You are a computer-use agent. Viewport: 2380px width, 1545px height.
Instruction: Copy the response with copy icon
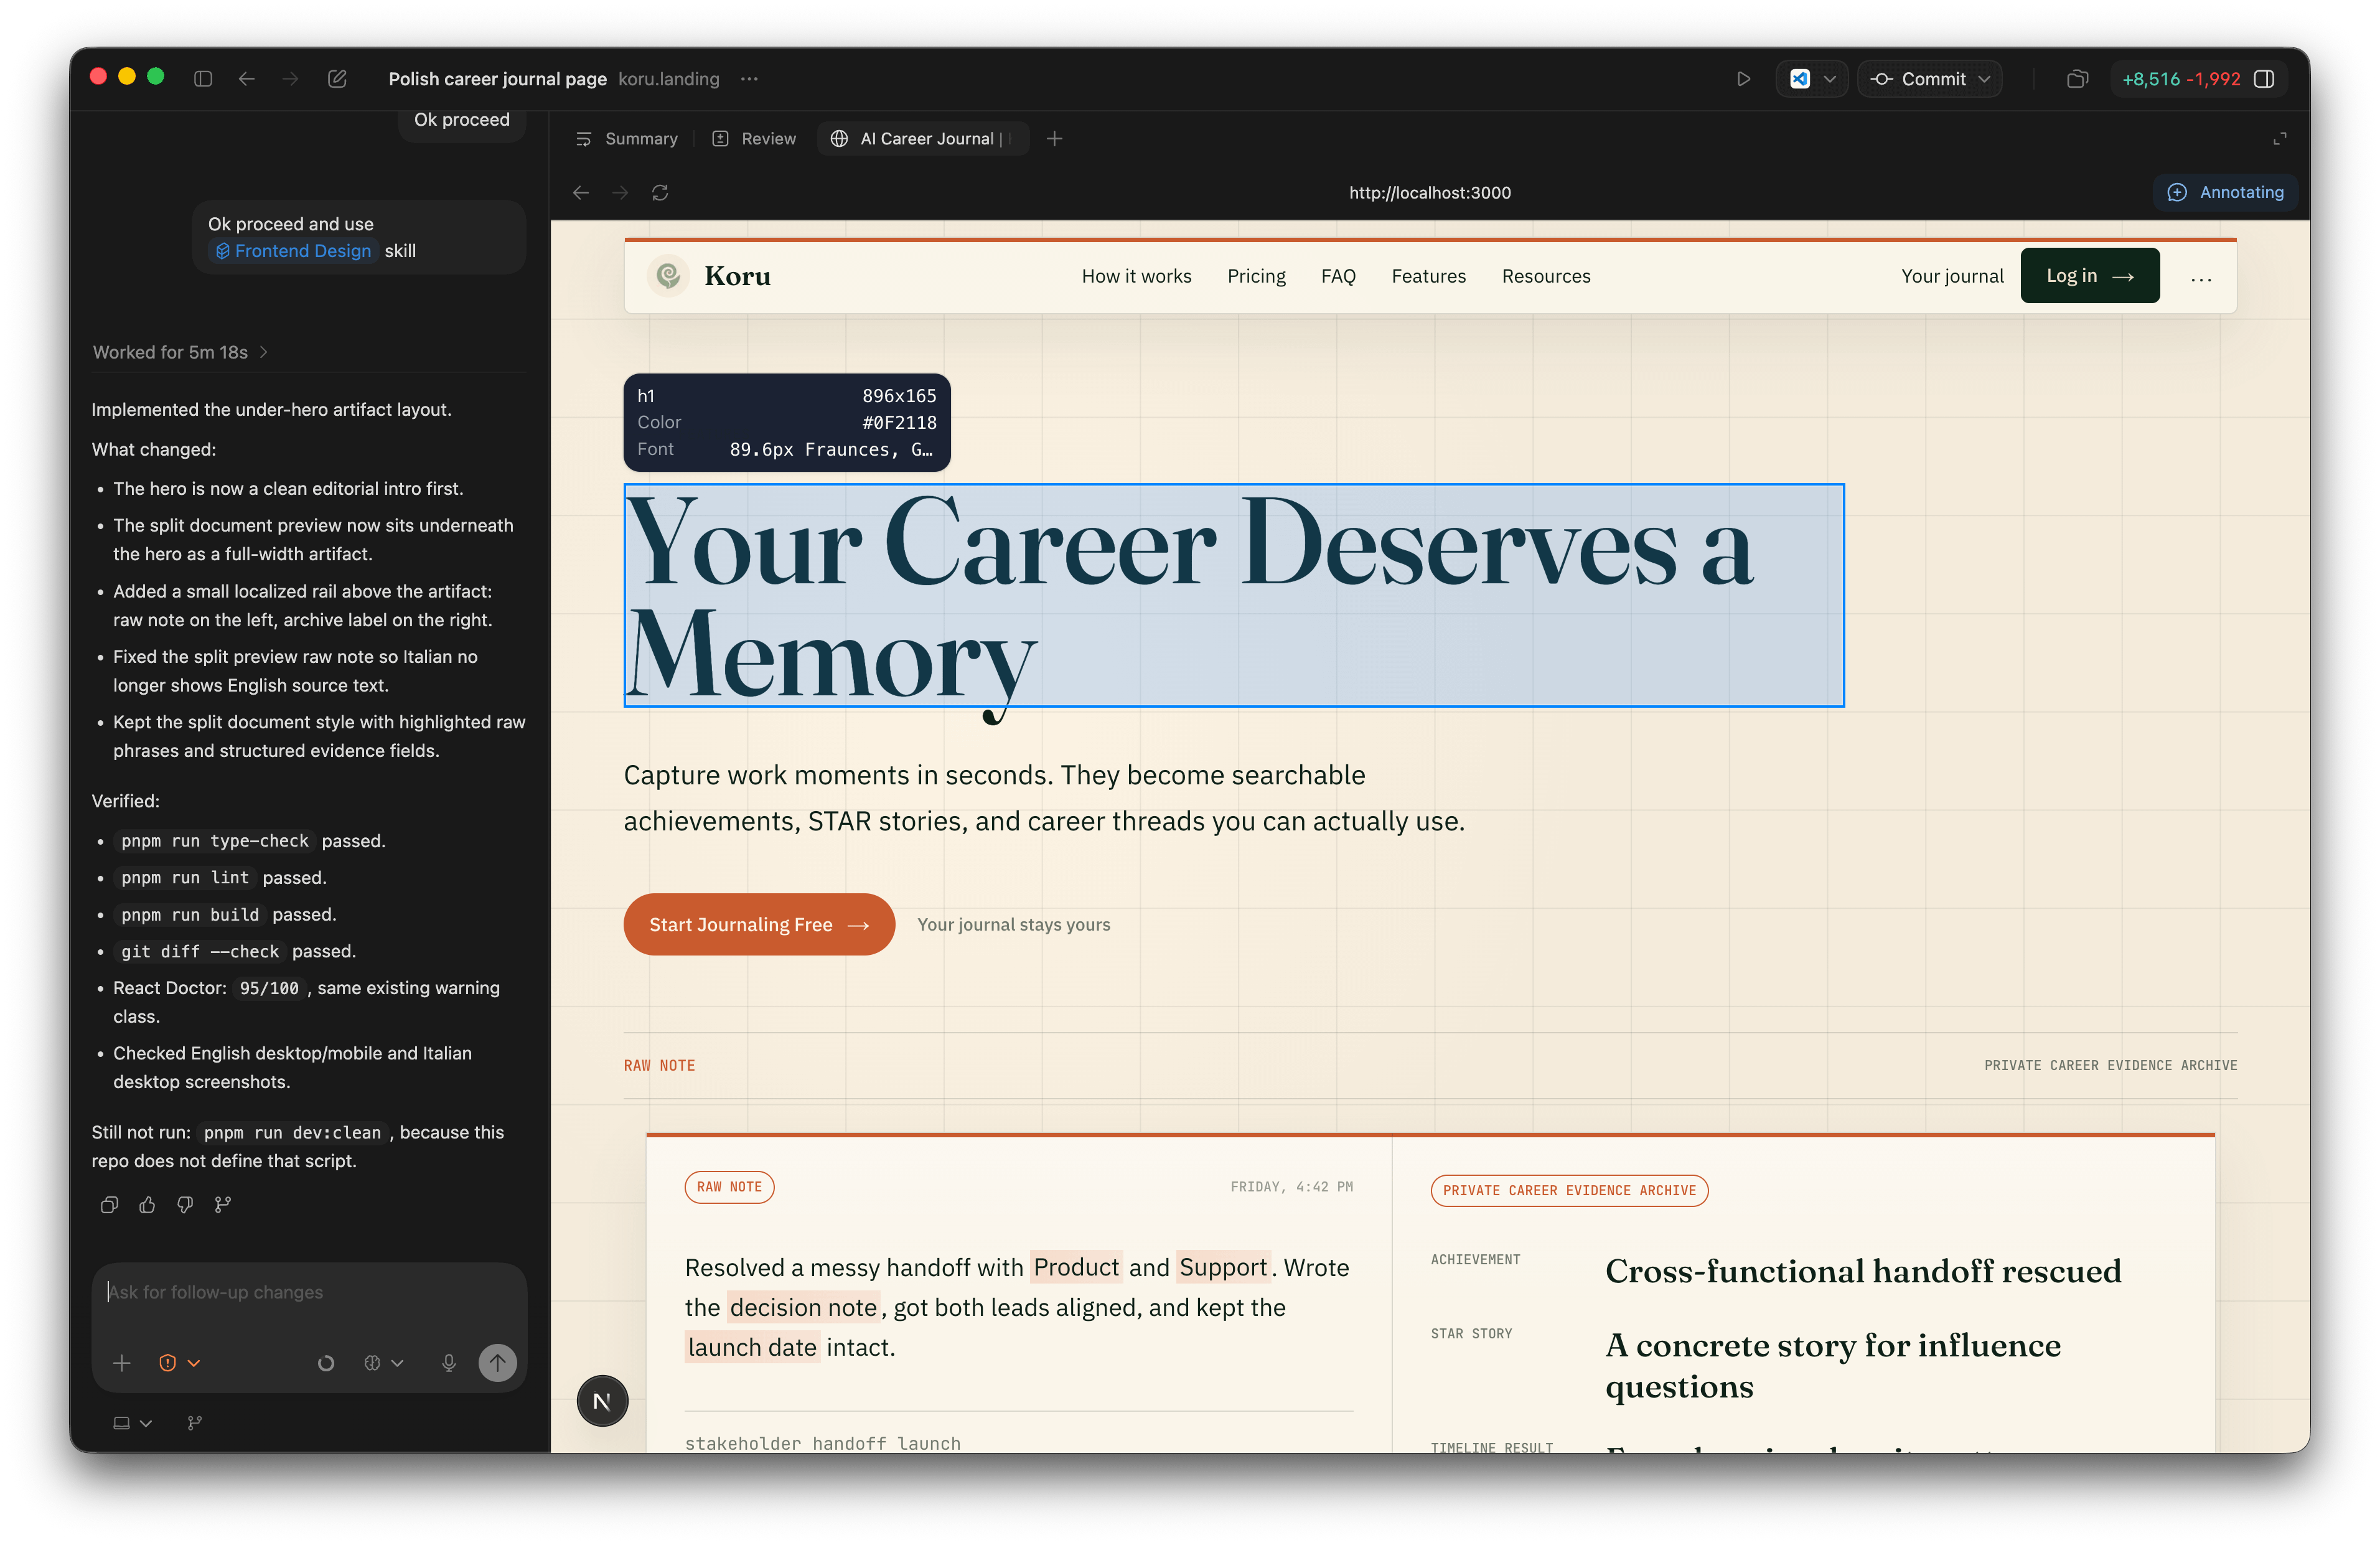[x=109, y=1205]
